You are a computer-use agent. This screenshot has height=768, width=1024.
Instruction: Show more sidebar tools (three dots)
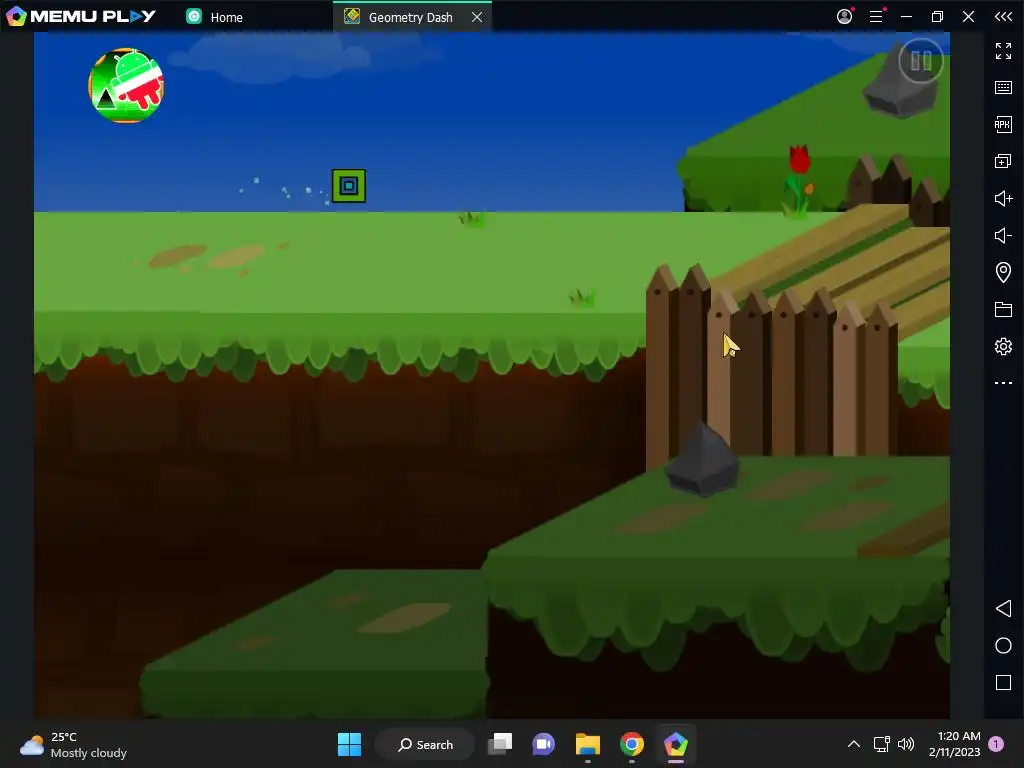click(x=1003, y=383)
